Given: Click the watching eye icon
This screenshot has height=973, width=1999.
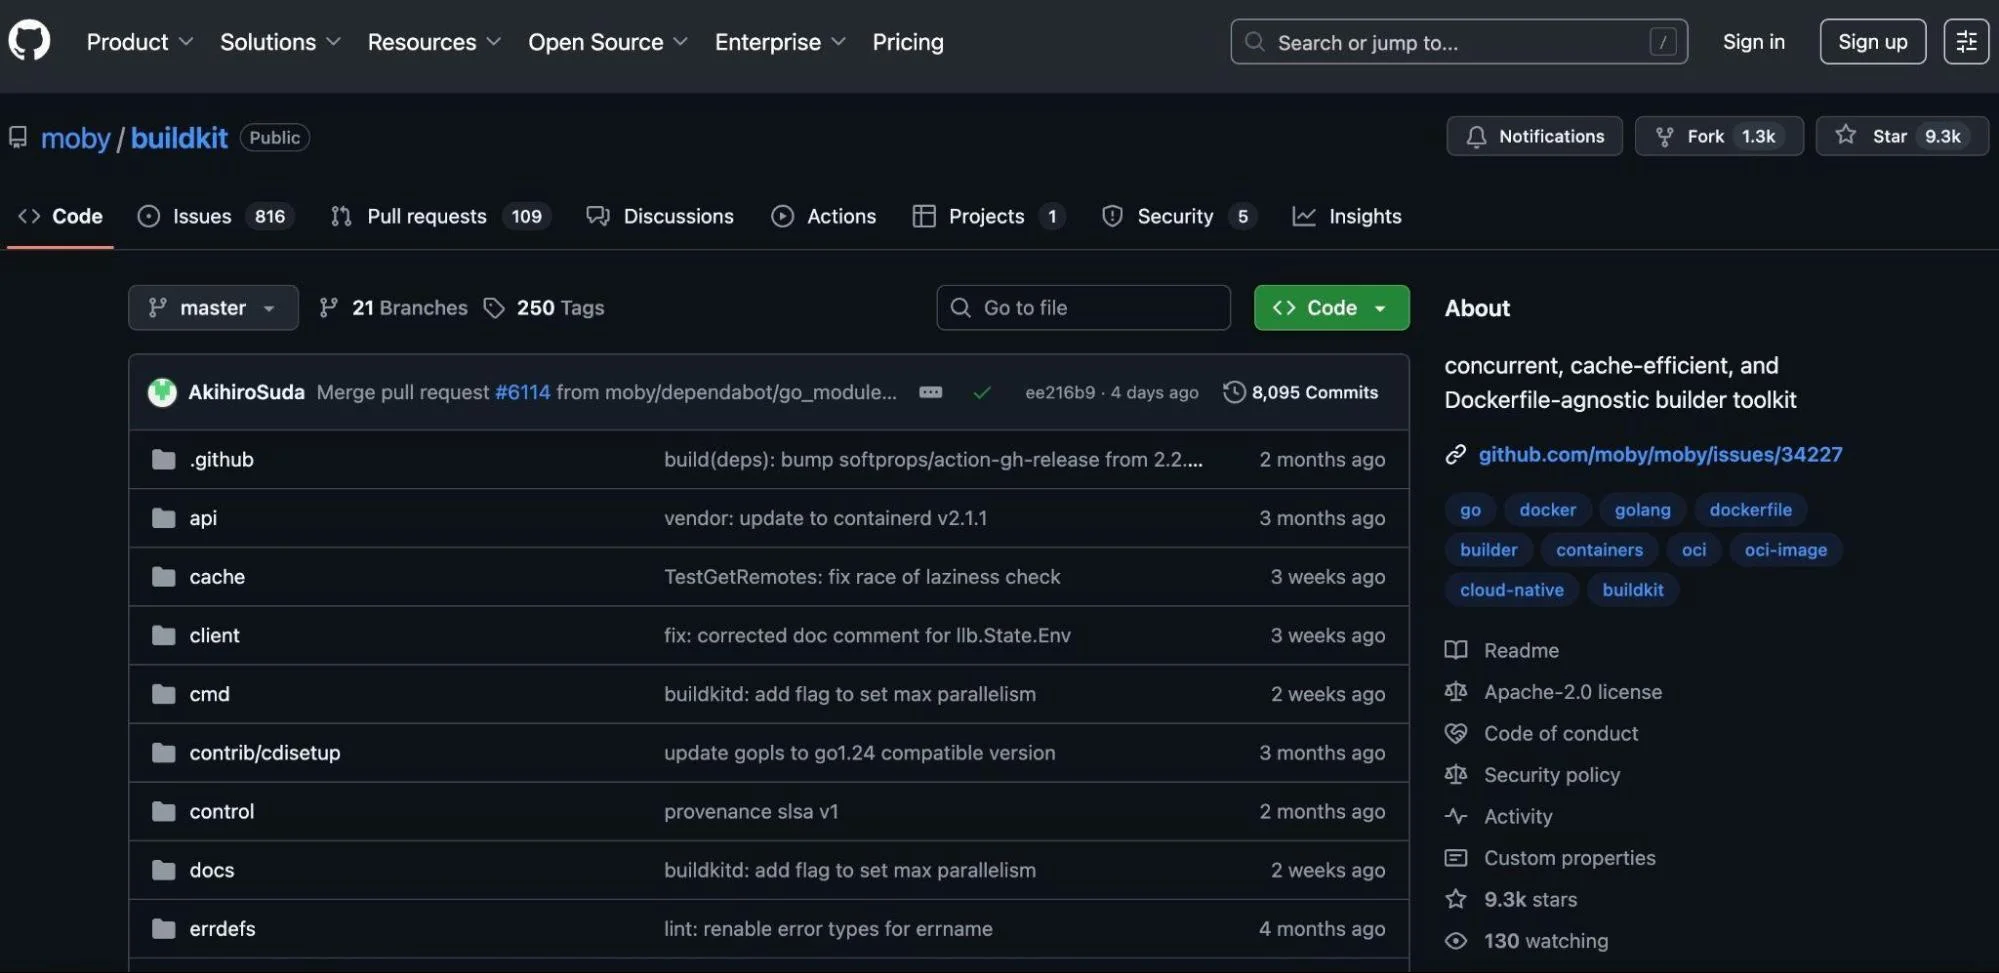Looking at the screenshot, I should 1456,941.
